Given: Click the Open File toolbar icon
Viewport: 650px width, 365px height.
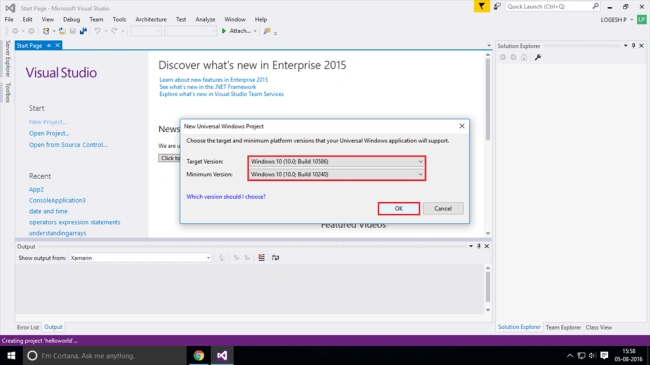Looking at the screenshot, I should (62, 31).
